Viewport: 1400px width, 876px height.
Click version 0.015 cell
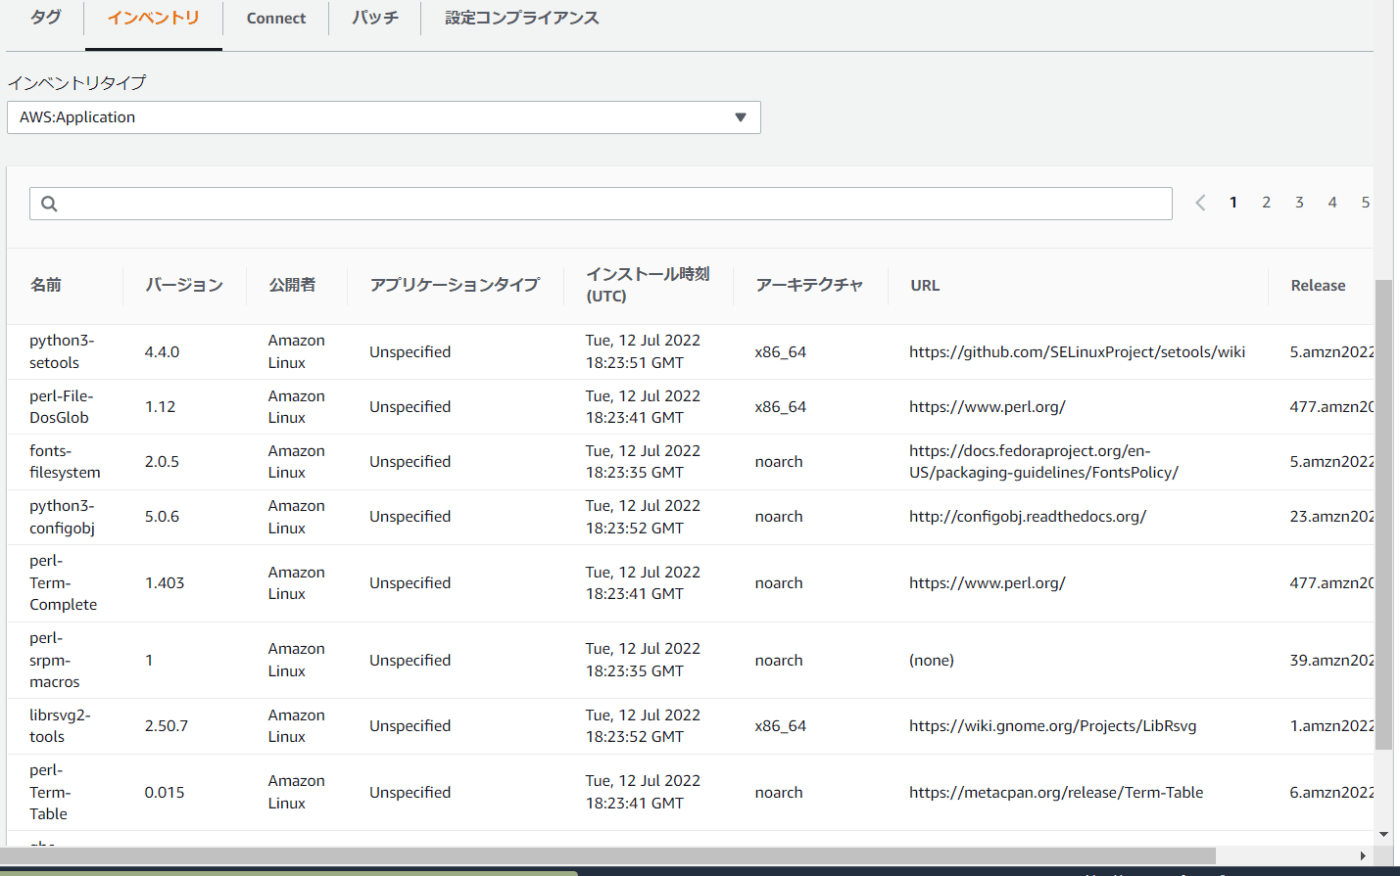(165, 792)
